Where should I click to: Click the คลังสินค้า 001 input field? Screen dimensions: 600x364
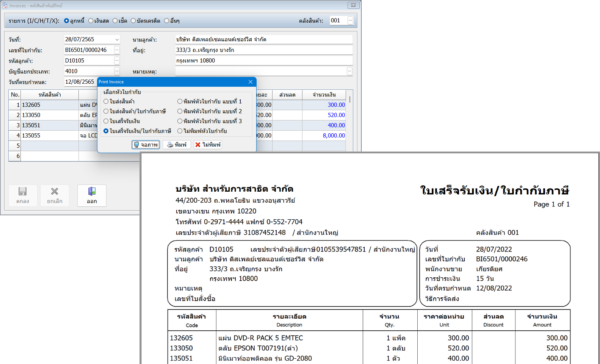click(338, 21)
